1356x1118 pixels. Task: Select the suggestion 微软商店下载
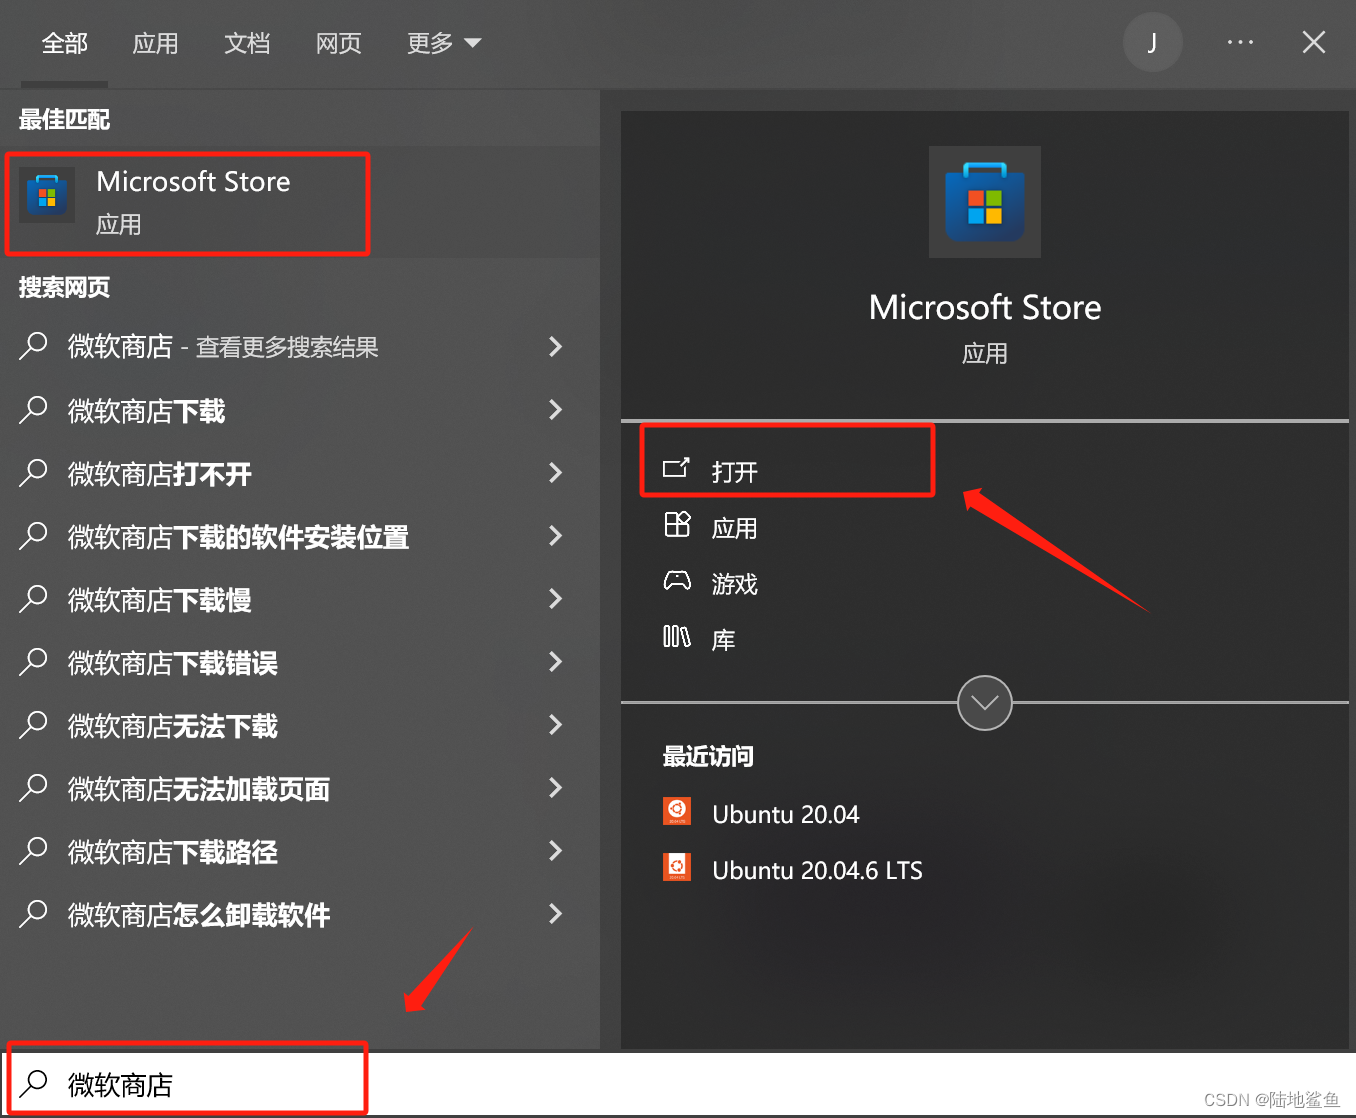(x=300, y=410)
